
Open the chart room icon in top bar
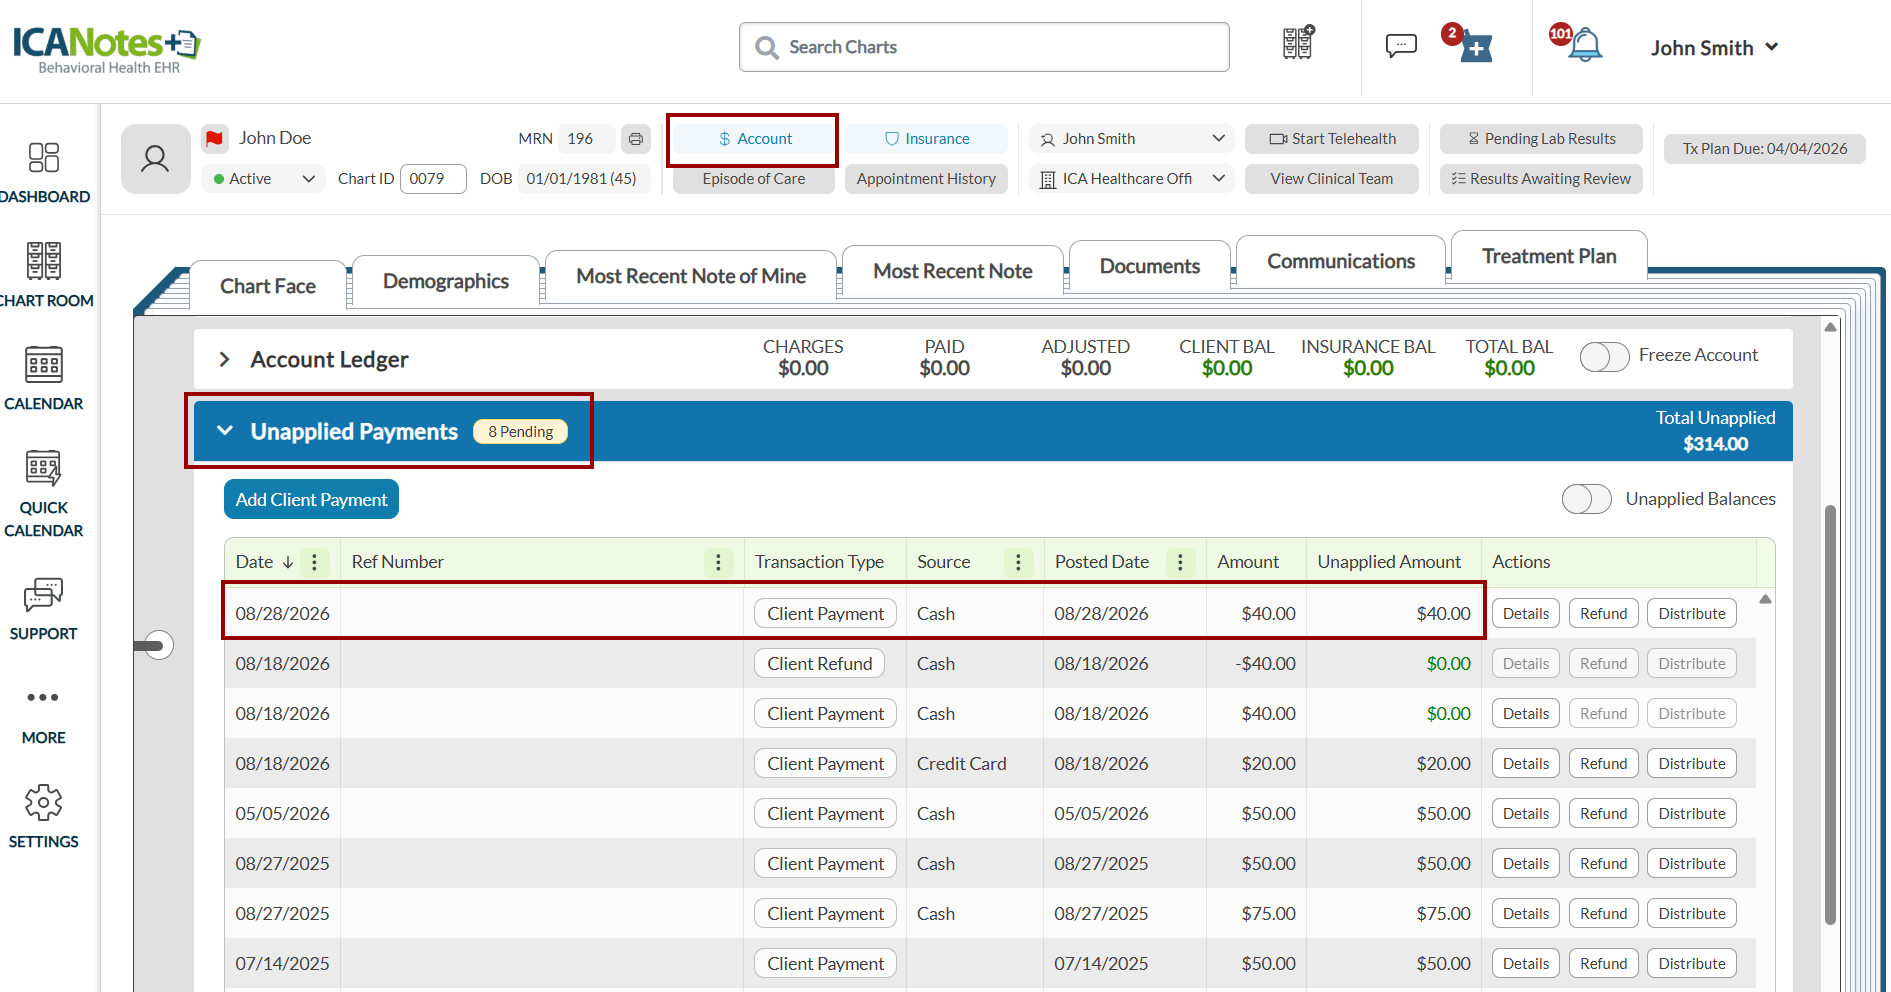[1298, 43]
